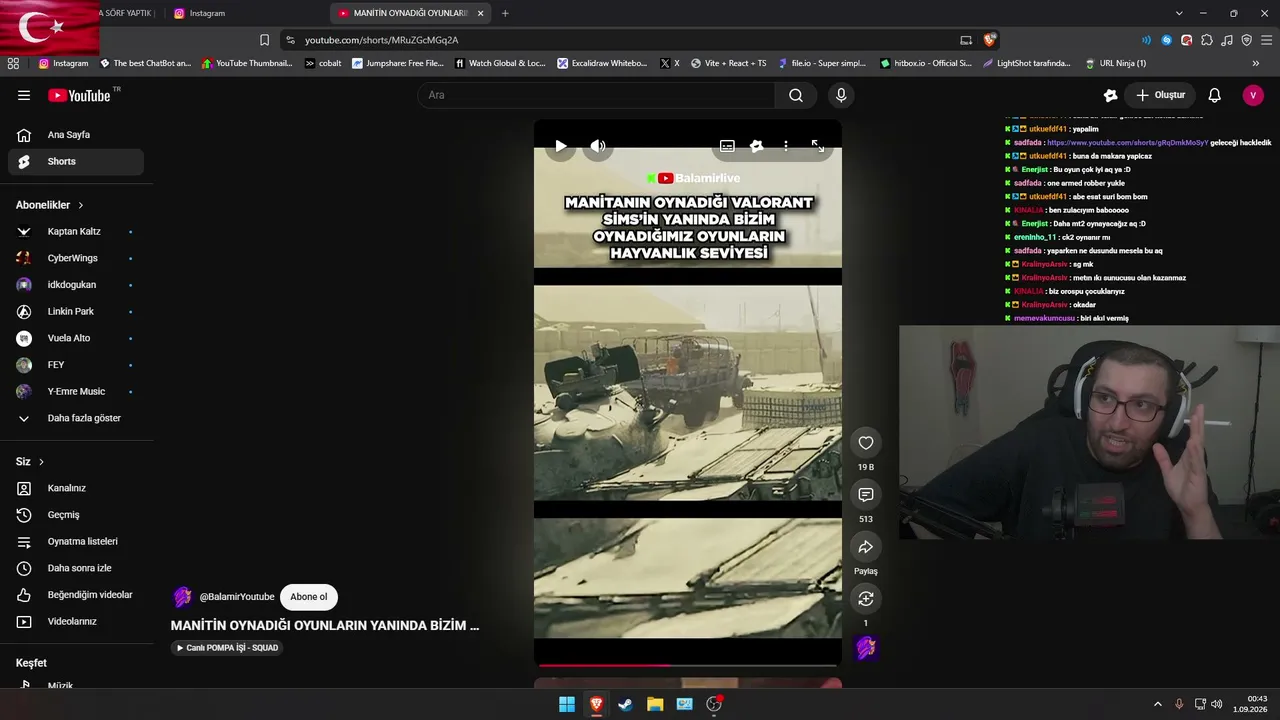The height and width of the screenshot is (720, 1280).
Task: Open Brave Shields icon
Action: [990, 40]
